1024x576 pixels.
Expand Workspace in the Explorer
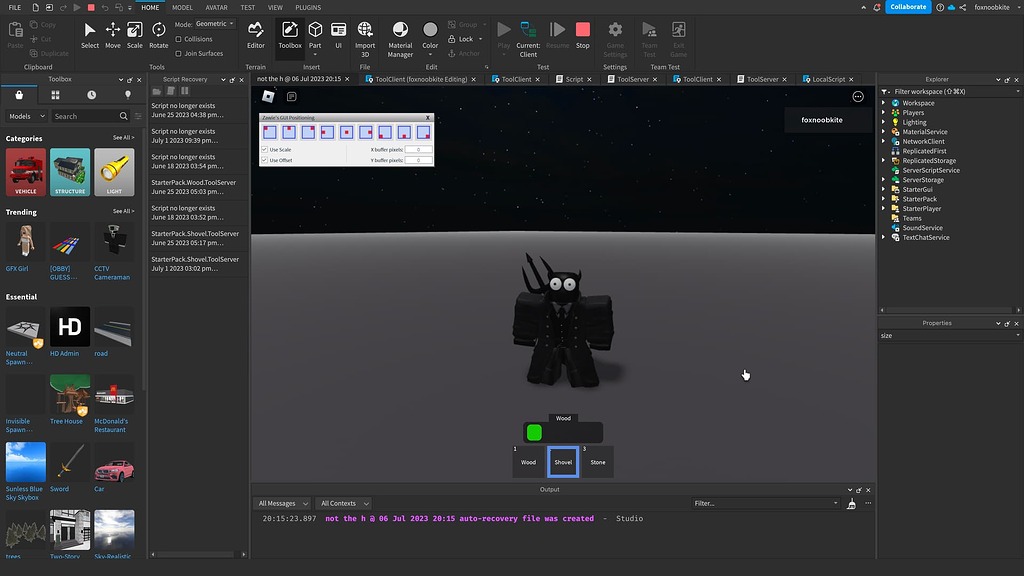pyautogui.click(x=883, y=102)
